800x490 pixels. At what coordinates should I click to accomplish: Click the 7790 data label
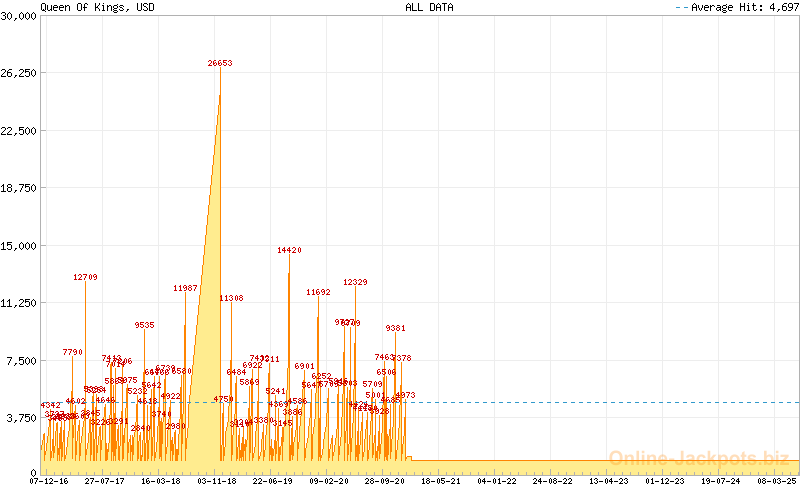72,352
